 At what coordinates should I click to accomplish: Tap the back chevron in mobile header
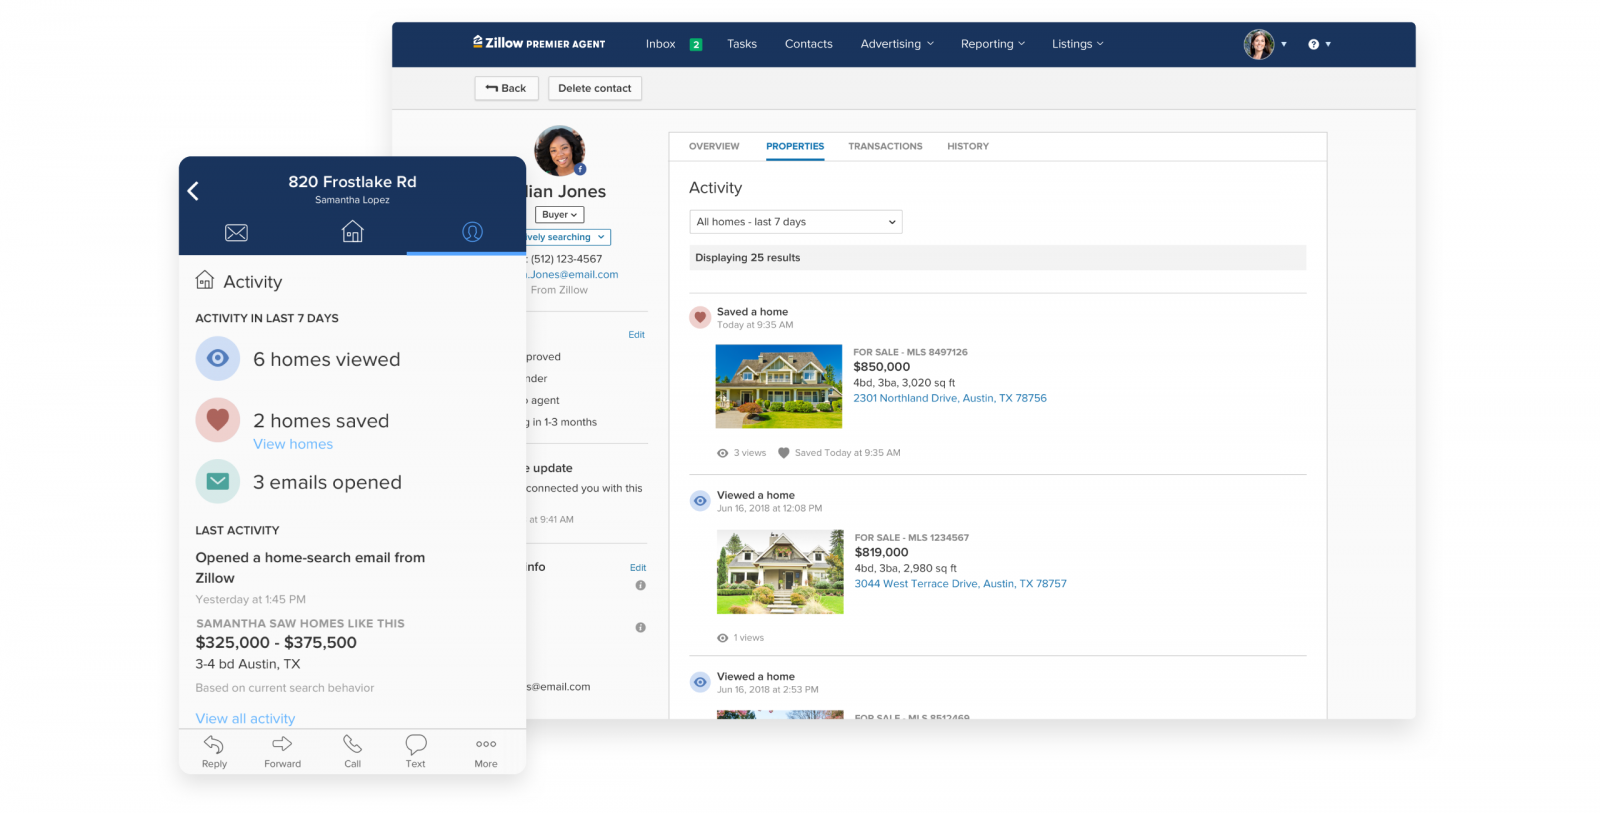[x=193, y=191]
